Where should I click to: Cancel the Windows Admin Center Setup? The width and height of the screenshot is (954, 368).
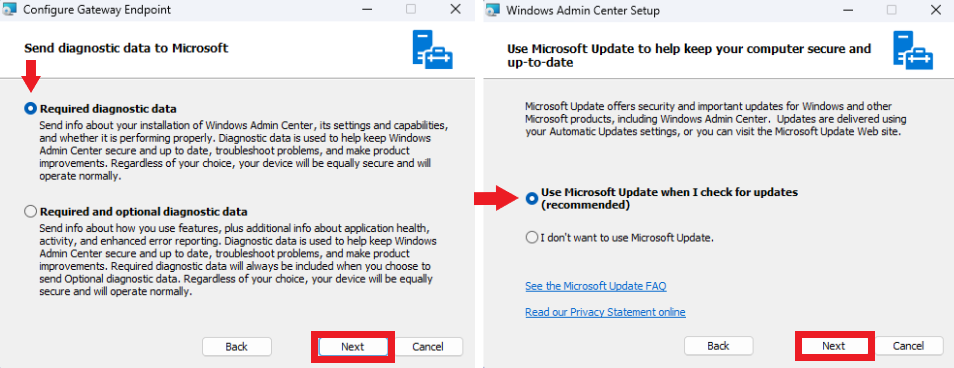(x=909, y=346)
